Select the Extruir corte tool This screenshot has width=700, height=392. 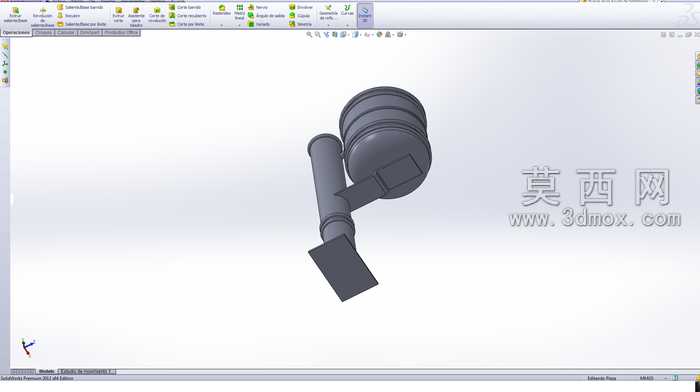(x=118, y=15)
